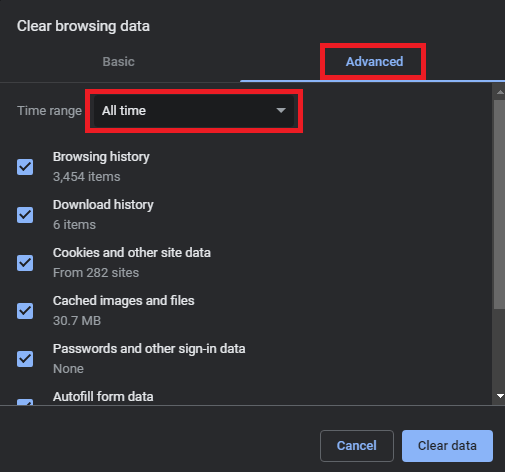Click the vertical scrollbar thumb

[x=499, y=204]
